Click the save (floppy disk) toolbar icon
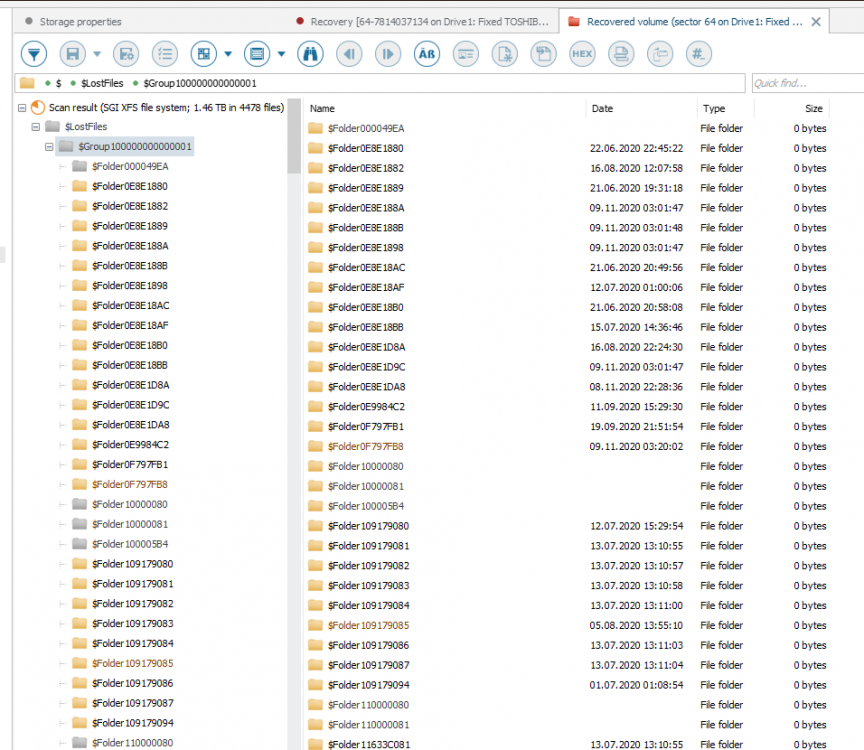 click(x=72, y=54)
